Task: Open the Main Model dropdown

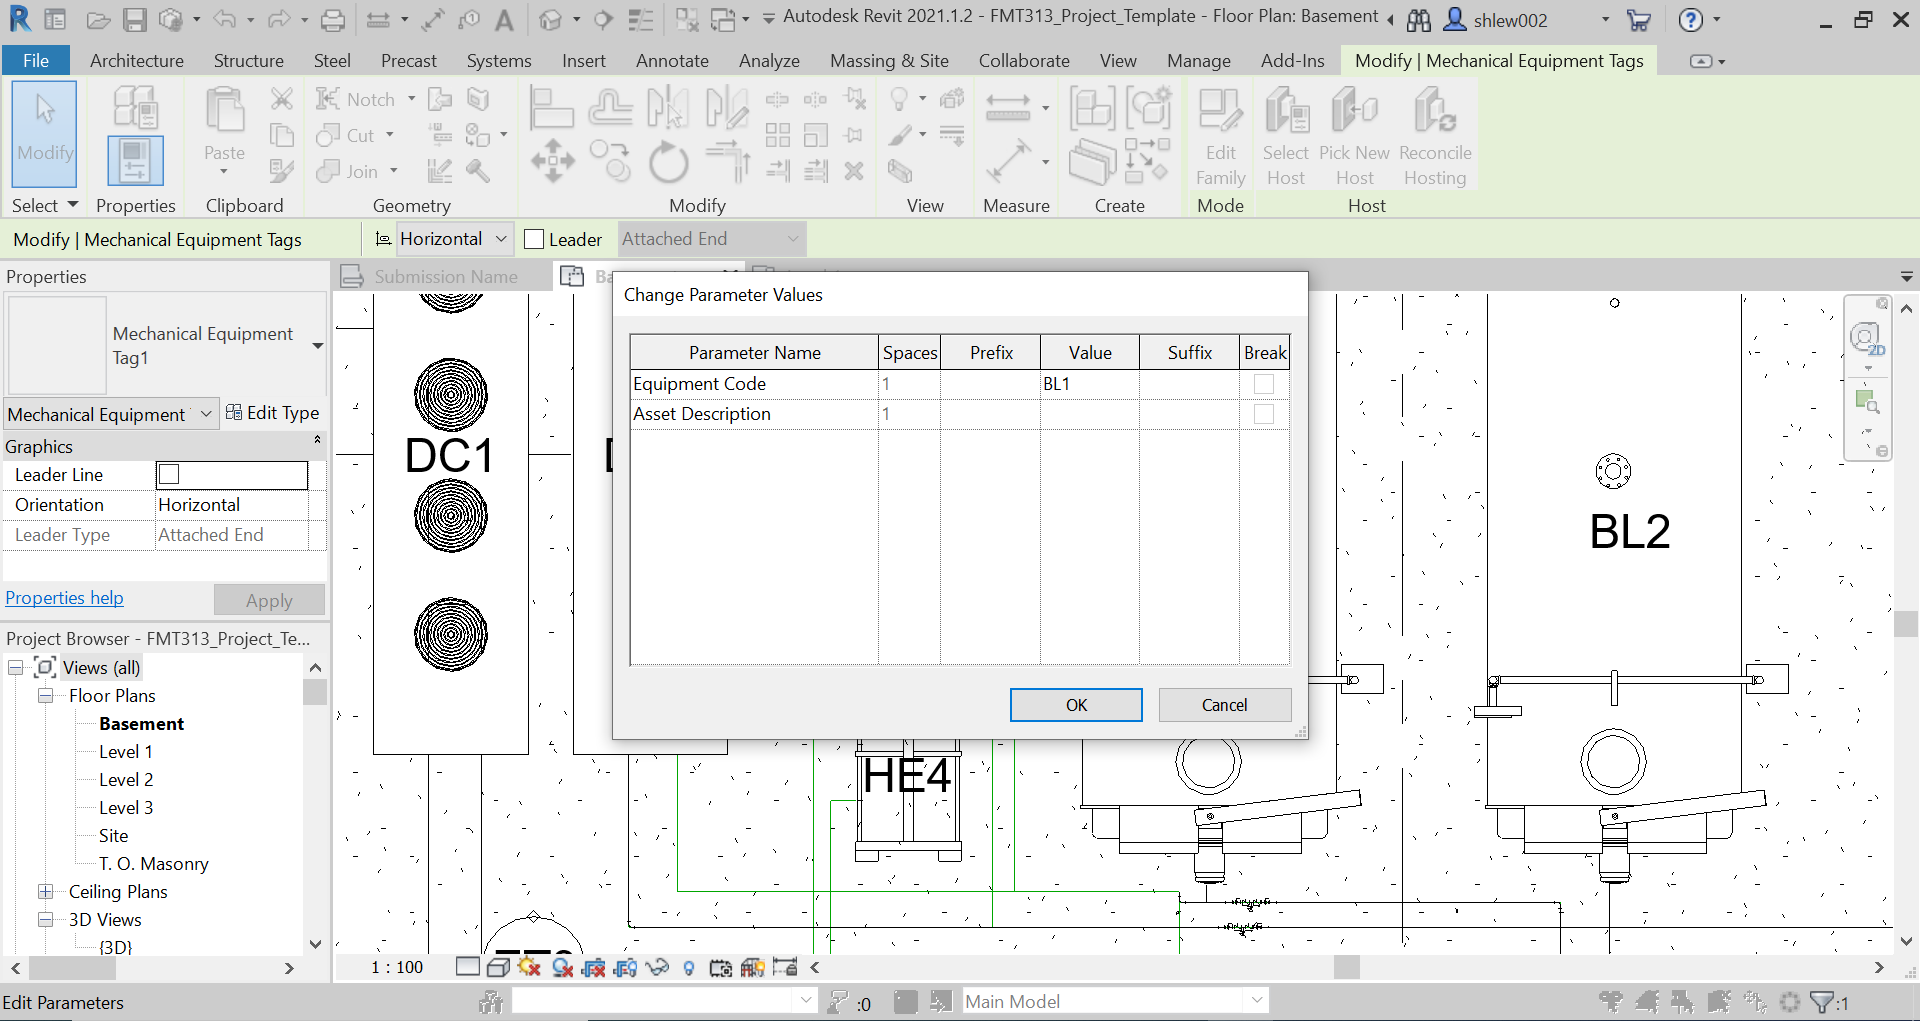Action: point(1256,1001)
